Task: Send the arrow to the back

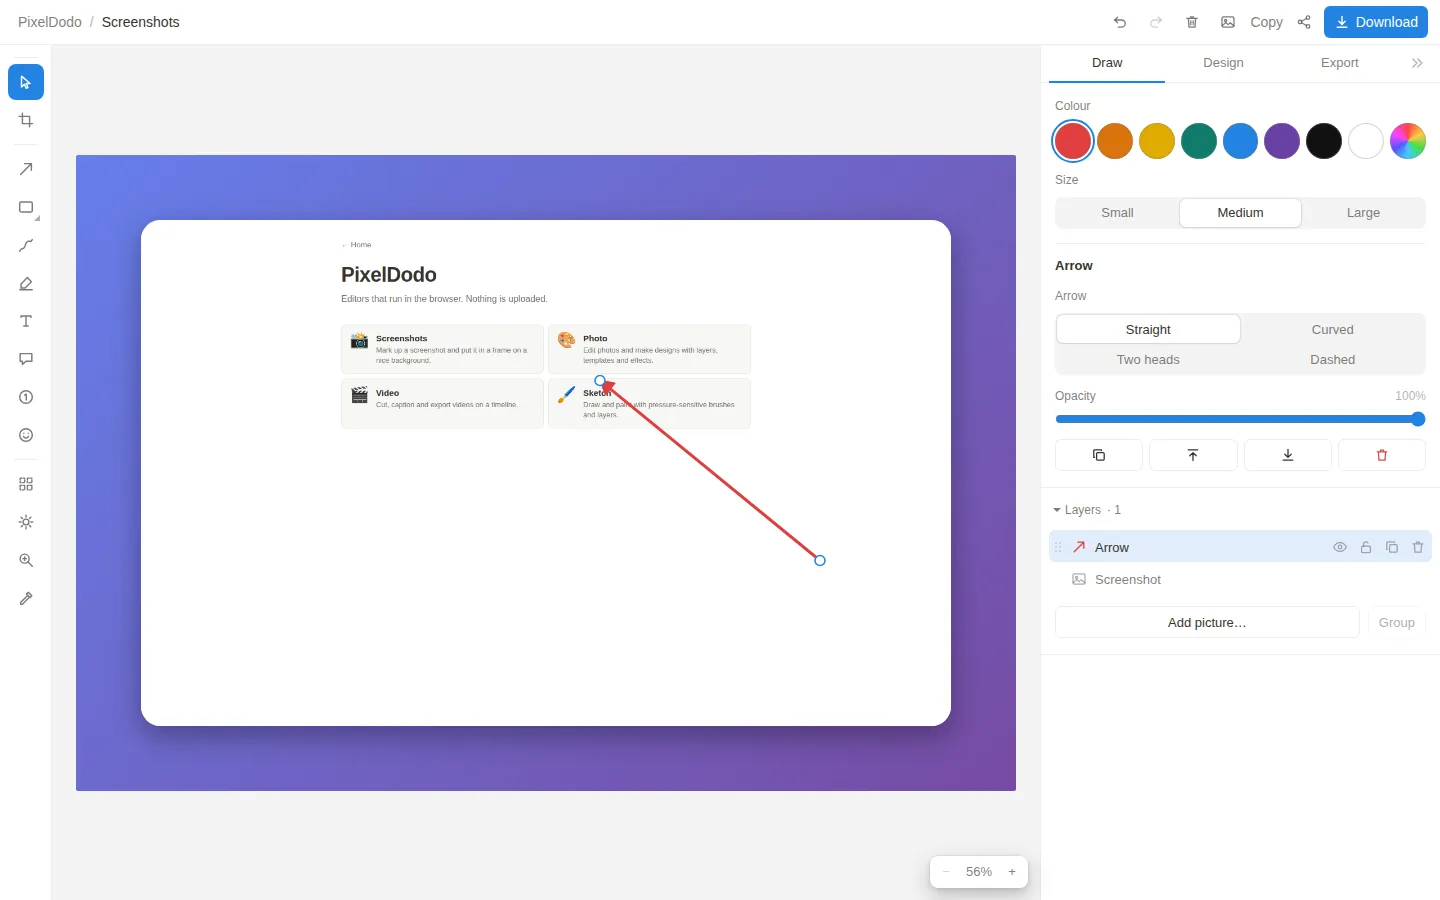Action: [x=1288, y=455]
